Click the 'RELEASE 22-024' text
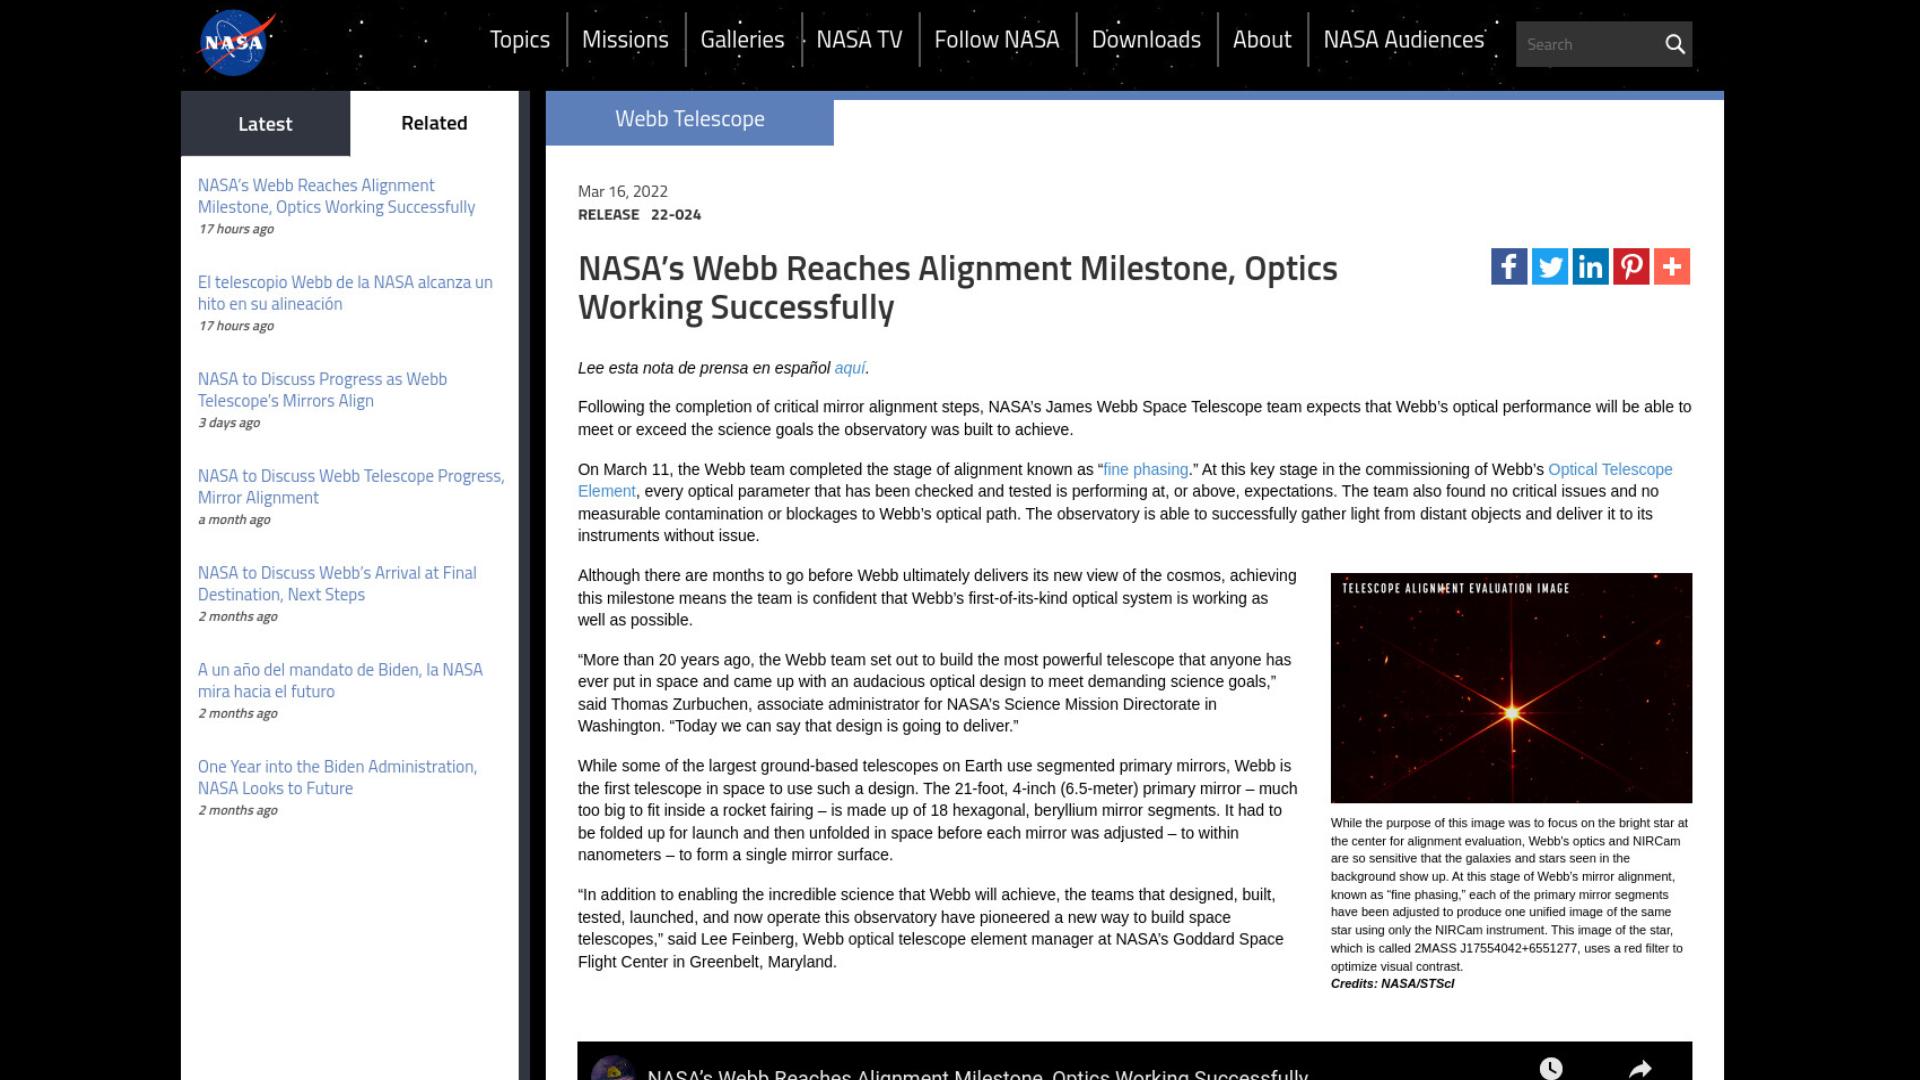The width and height of the screenshot is (1920, 1080). tap(640, 215)
